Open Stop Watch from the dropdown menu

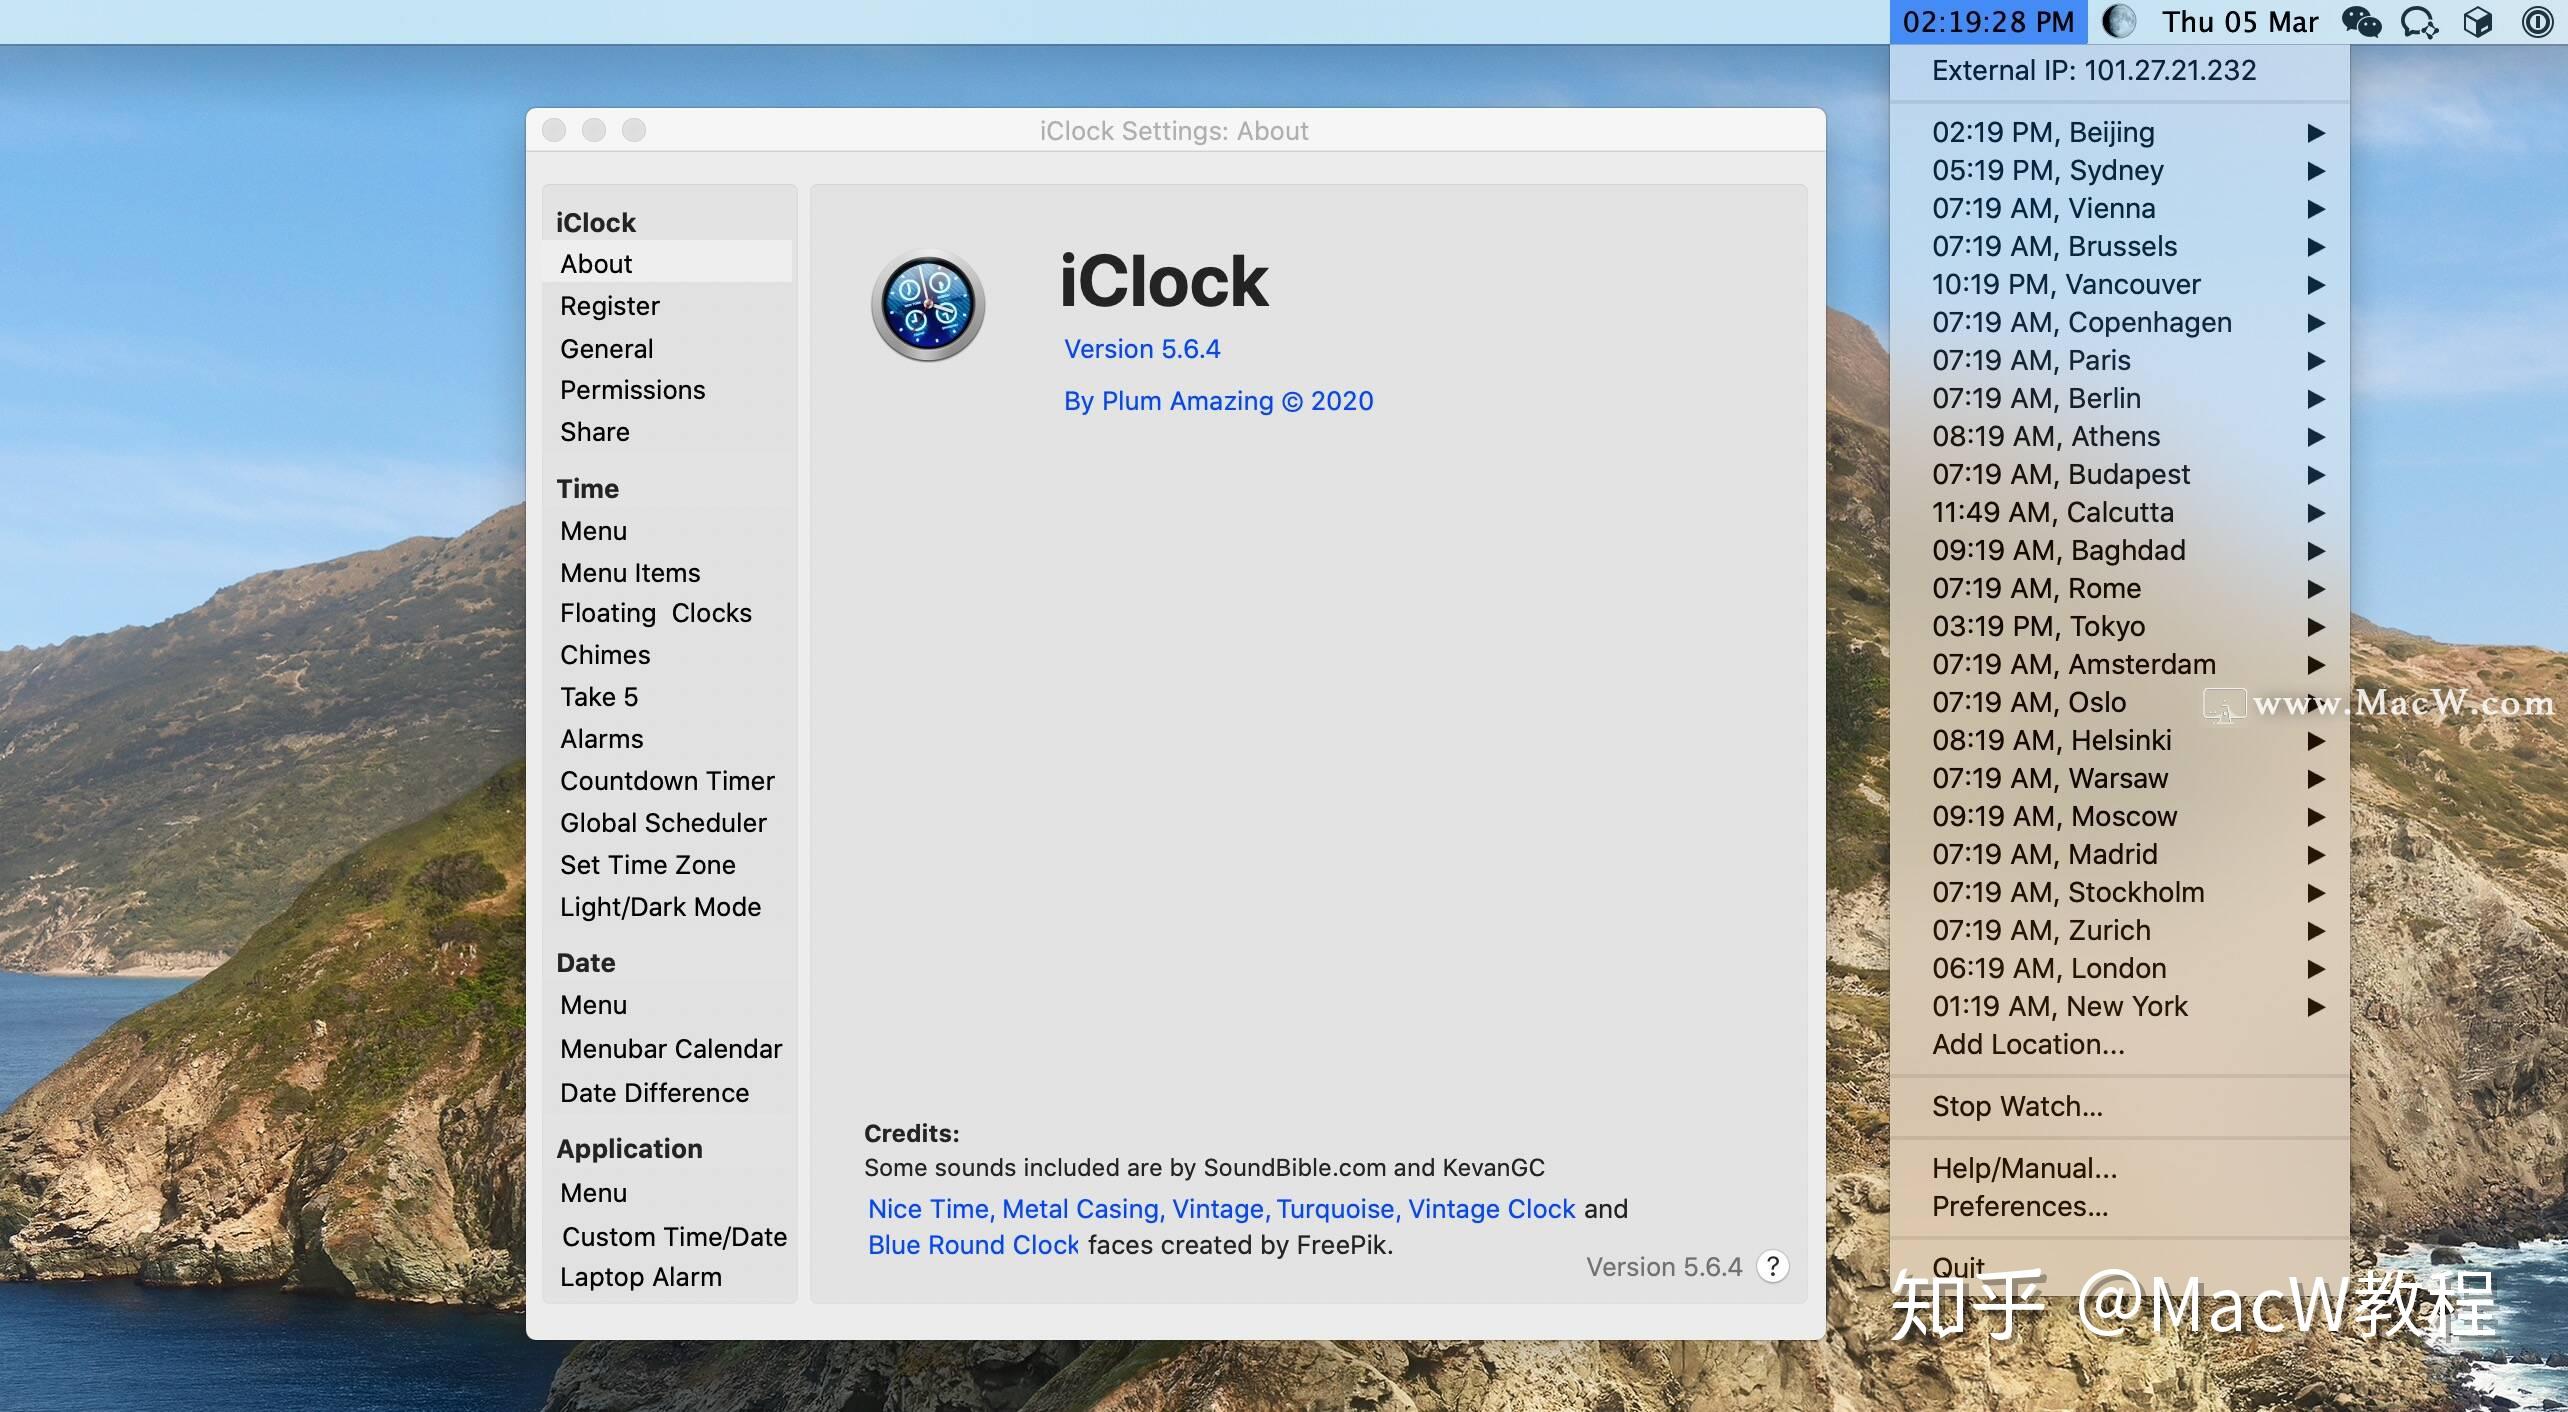[x=2017, y=1106]
